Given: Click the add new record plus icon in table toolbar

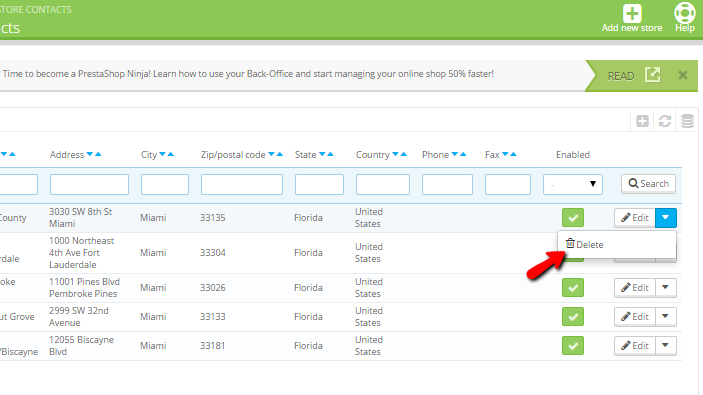Looking at the screenshot, I should point(642,121).
